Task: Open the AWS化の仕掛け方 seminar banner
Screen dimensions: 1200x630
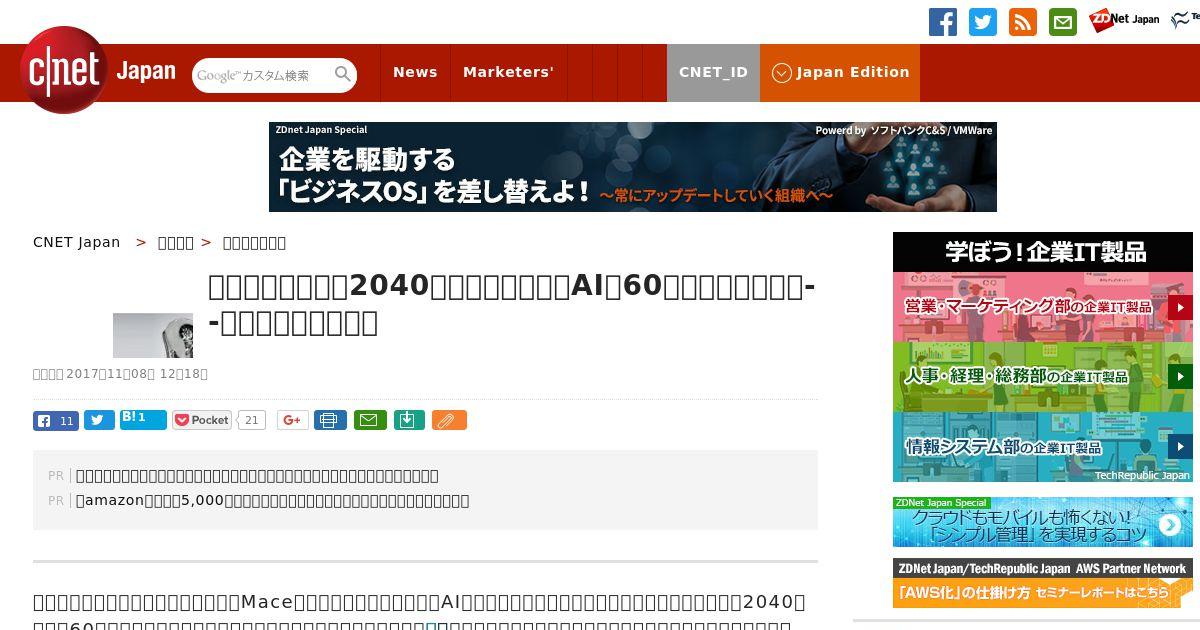Action: pyautogui.click(x=1043, y=583)
